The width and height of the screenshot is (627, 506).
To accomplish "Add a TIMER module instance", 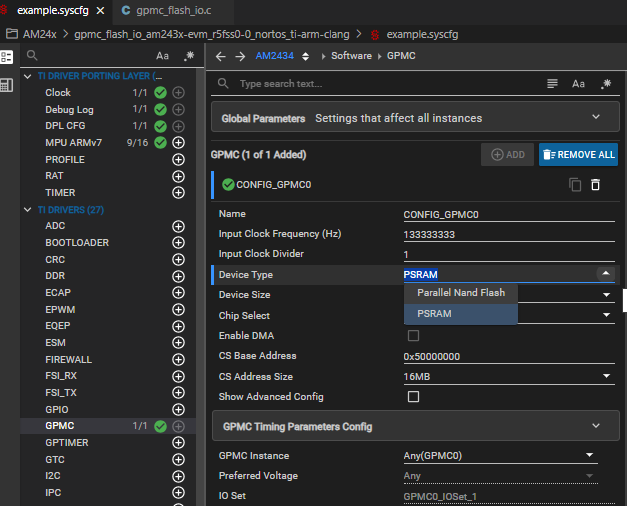I will coord(178,193).
